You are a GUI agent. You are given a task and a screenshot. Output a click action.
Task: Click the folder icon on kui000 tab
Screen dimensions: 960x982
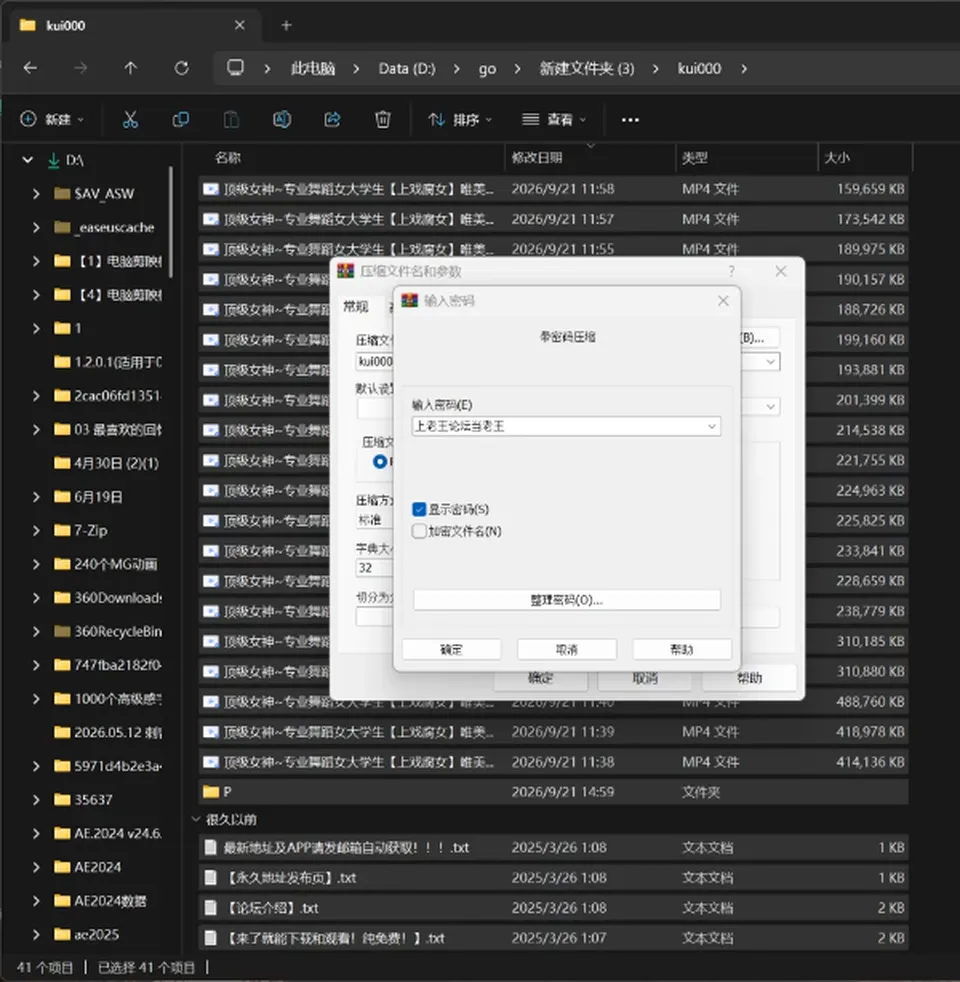[28, 25]
